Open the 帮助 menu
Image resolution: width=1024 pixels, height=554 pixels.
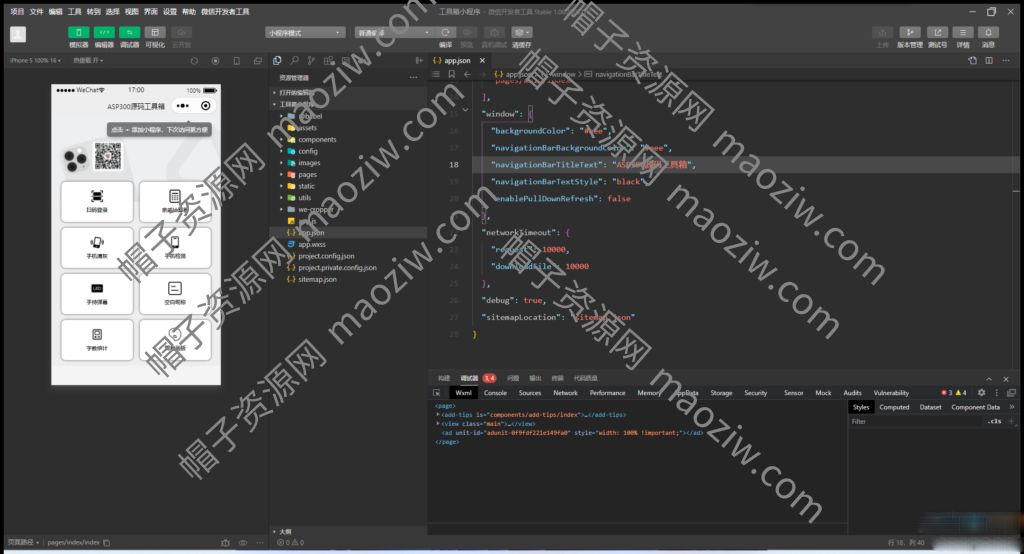pos(189,12)
